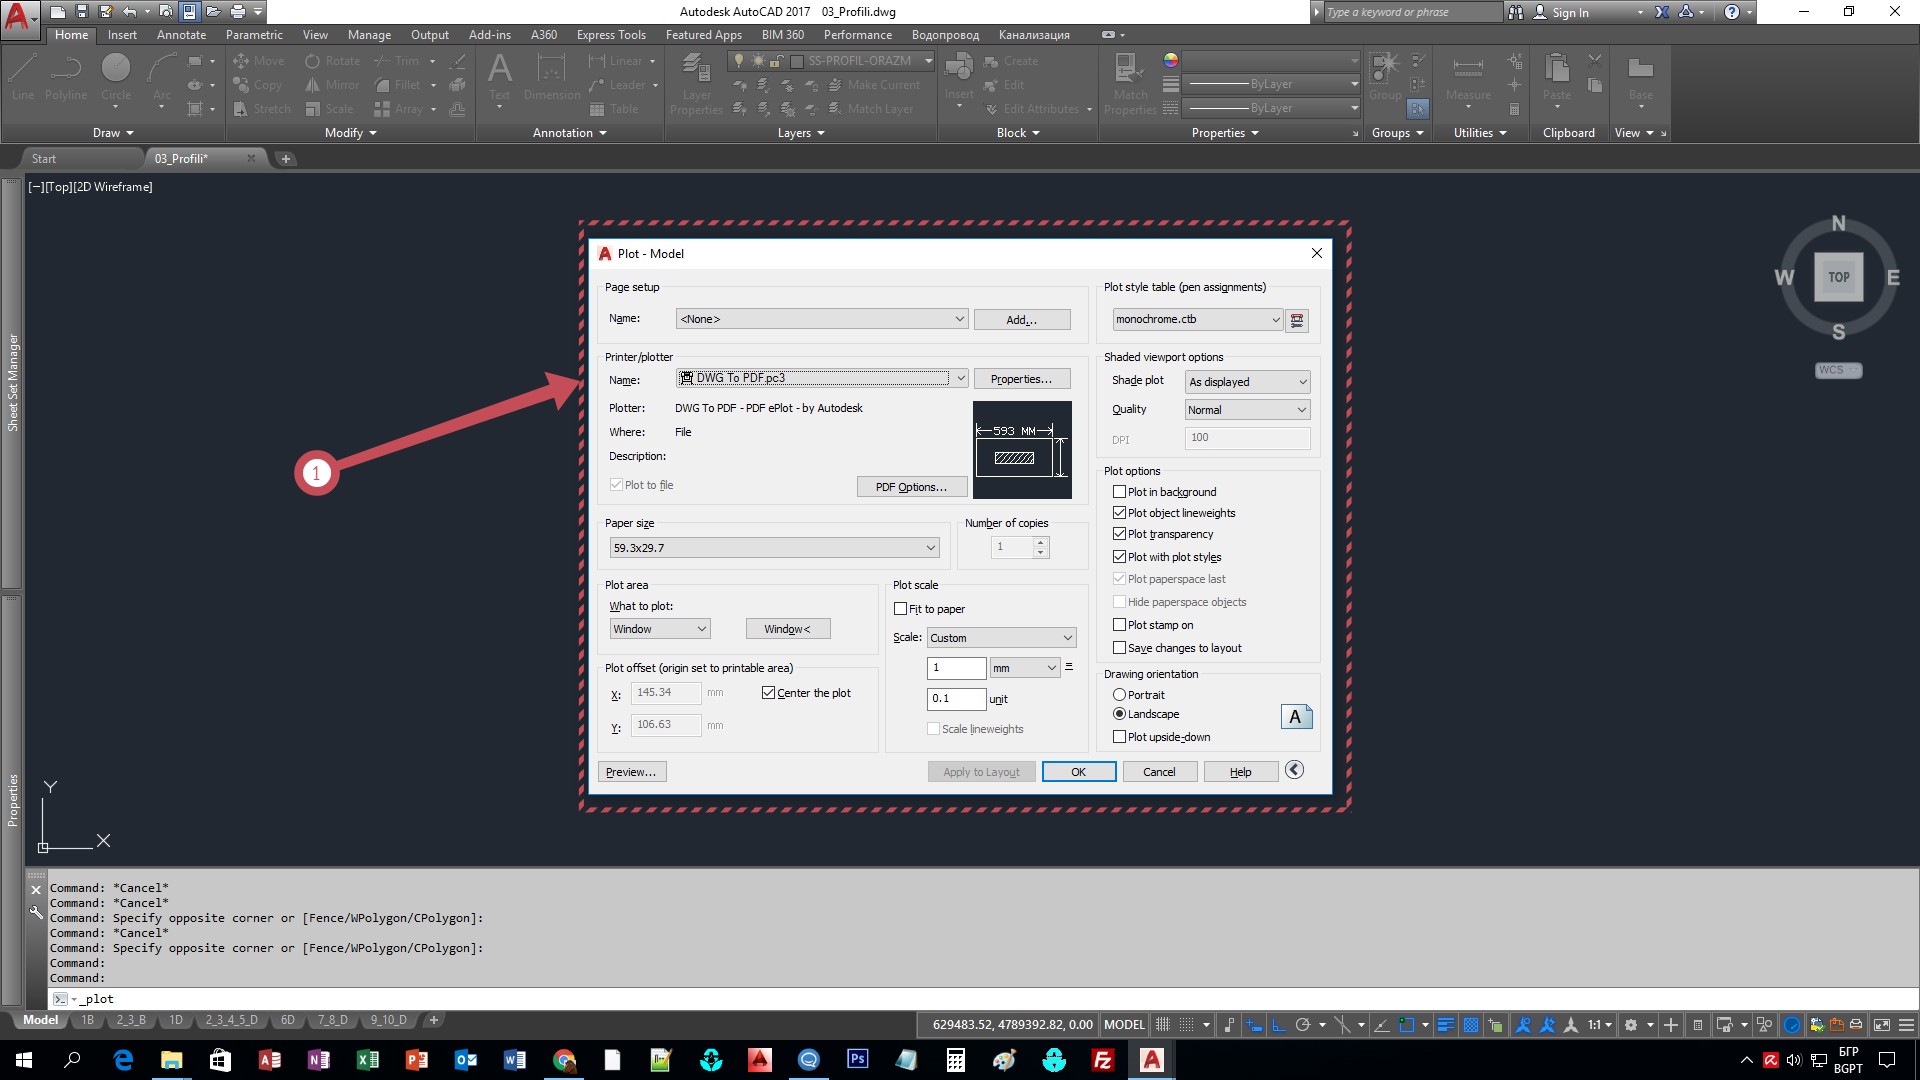Open Excel from the Windows taskbar
Screen dimensions: 1920x1080
(x=367, y=1060)
